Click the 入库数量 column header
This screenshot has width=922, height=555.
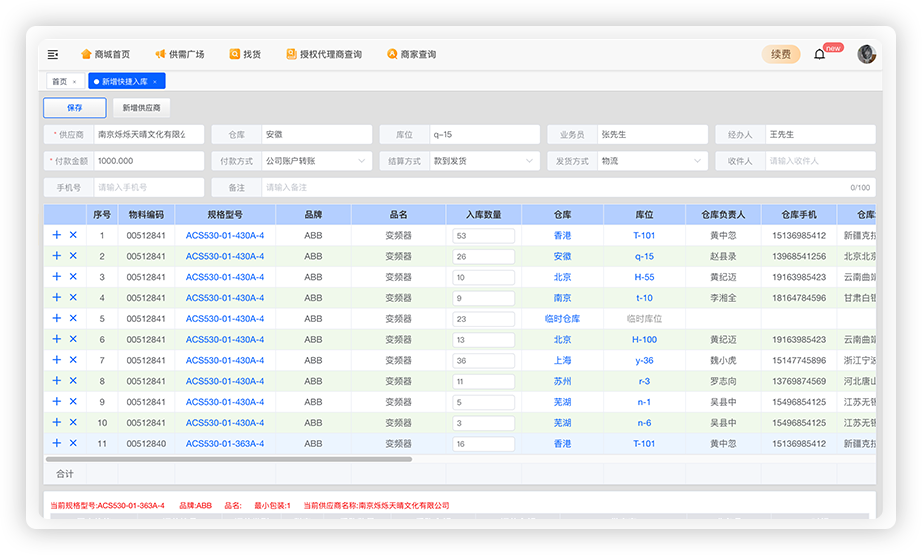pos(483,215)
